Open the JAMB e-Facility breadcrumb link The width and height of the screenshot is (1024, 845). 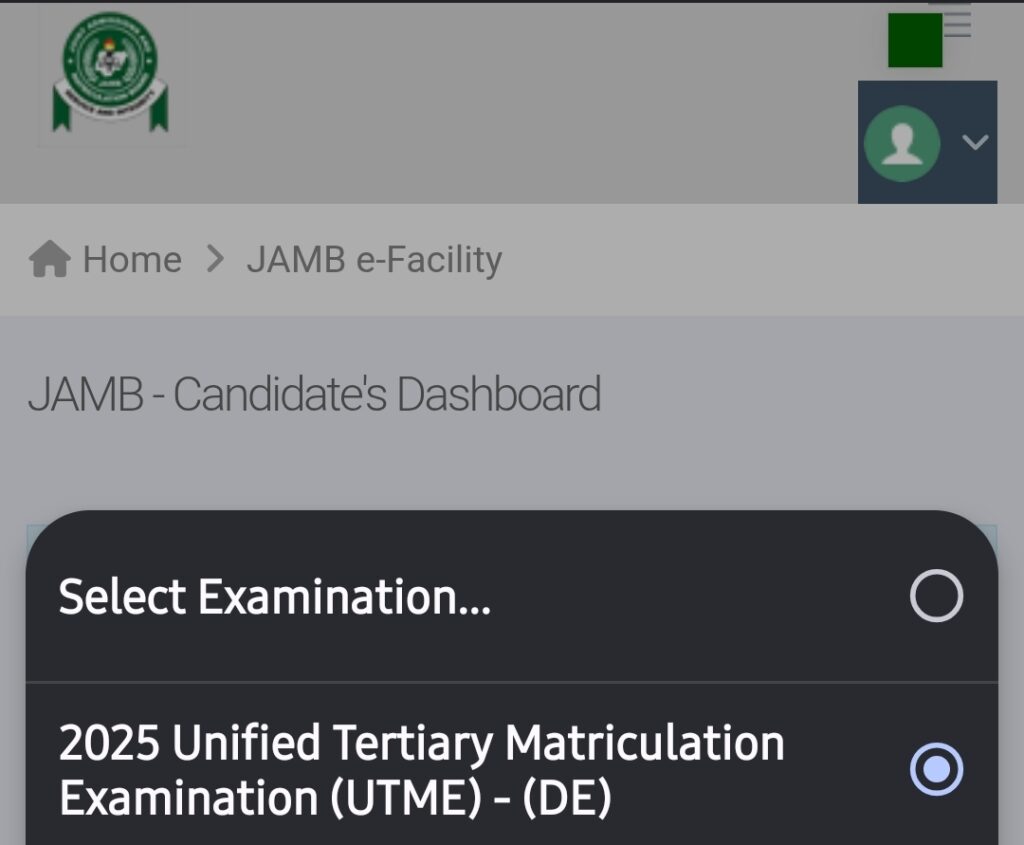pyautogui.click(x=374, y=260)
